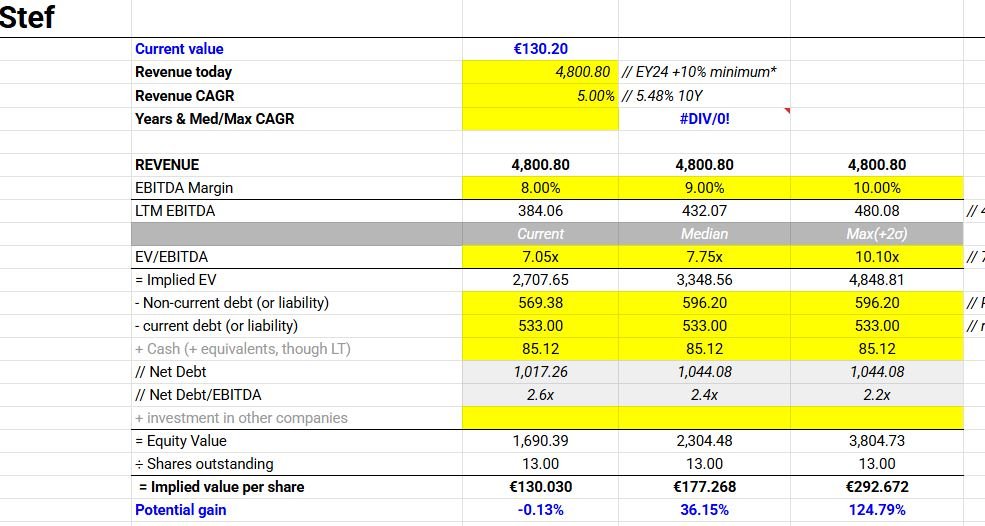
Task: Select the Stef title cell
Action: tap(30, 17)
